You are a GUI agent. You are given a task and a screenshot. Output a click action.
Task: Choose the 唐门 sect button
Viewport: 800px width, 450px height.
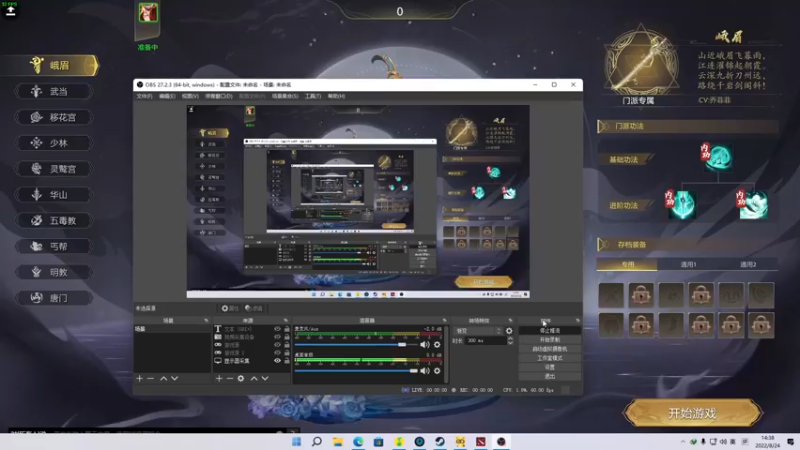(55, 298)
